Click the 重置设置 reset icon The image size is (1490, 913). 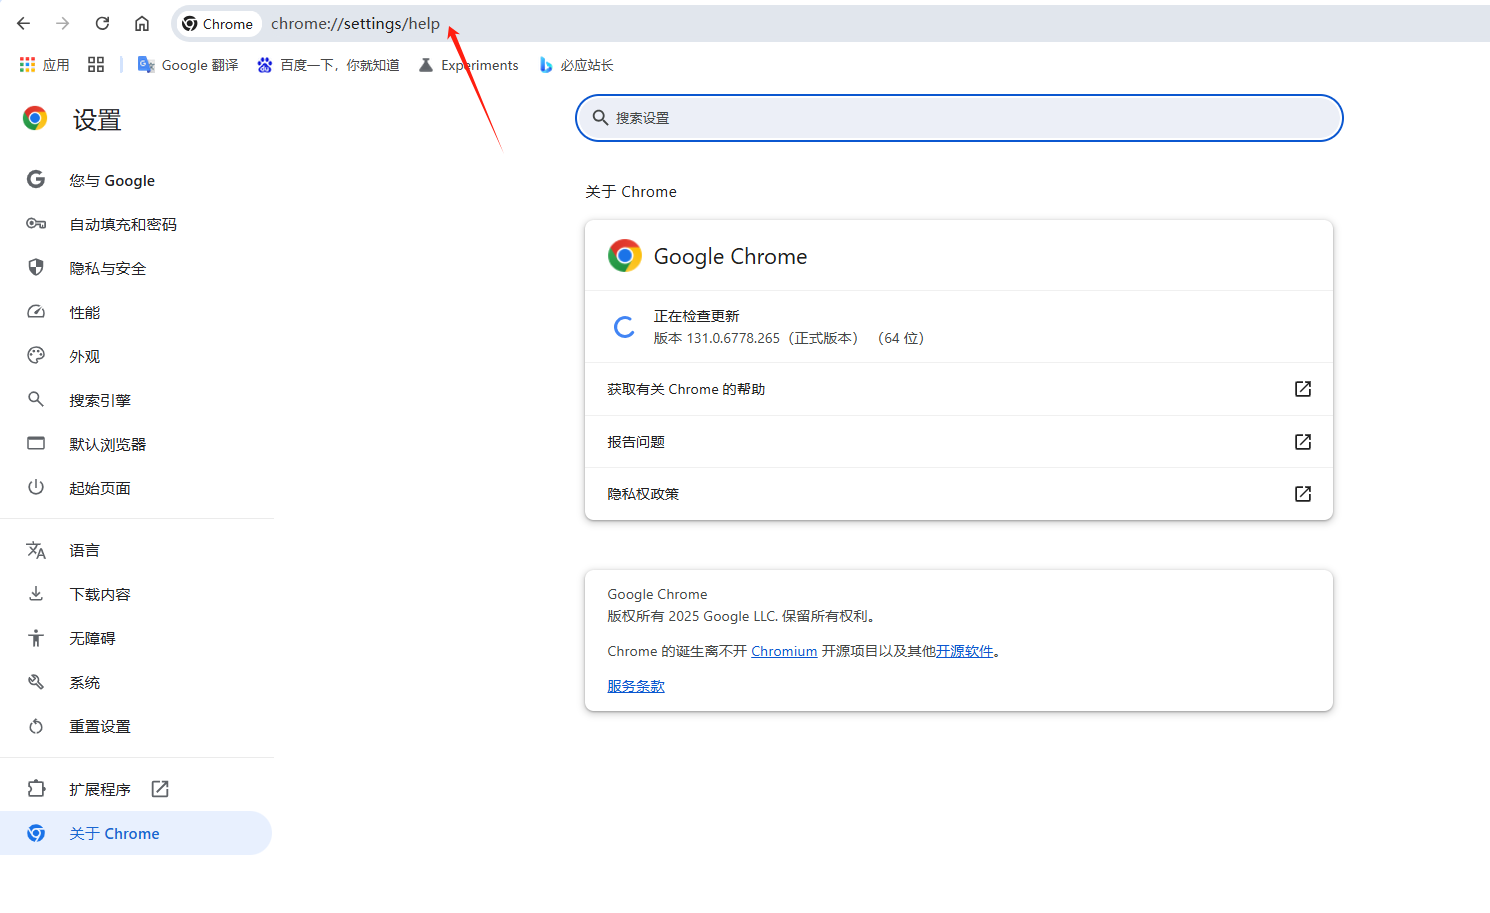click(x=36, y=726)
